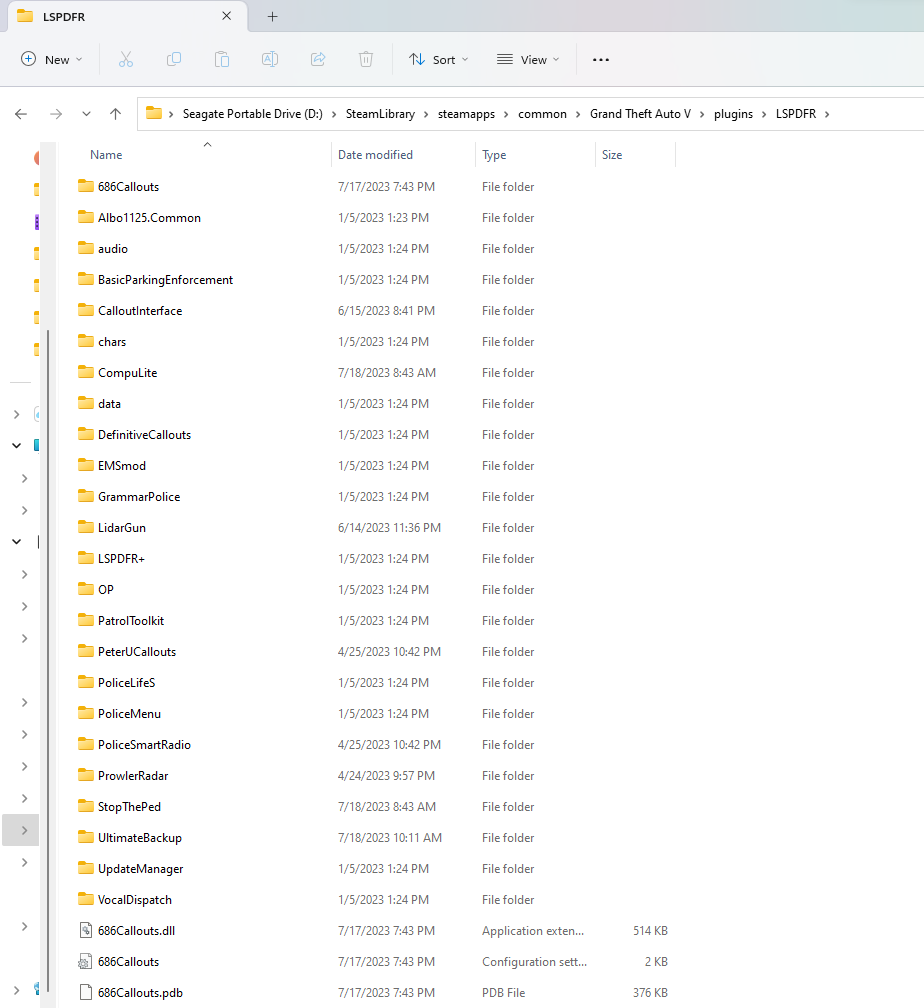Navigate to Seagate Portable Drive (D:) breadcrumb
This screenshot has height=1008, width=924.
253,114
